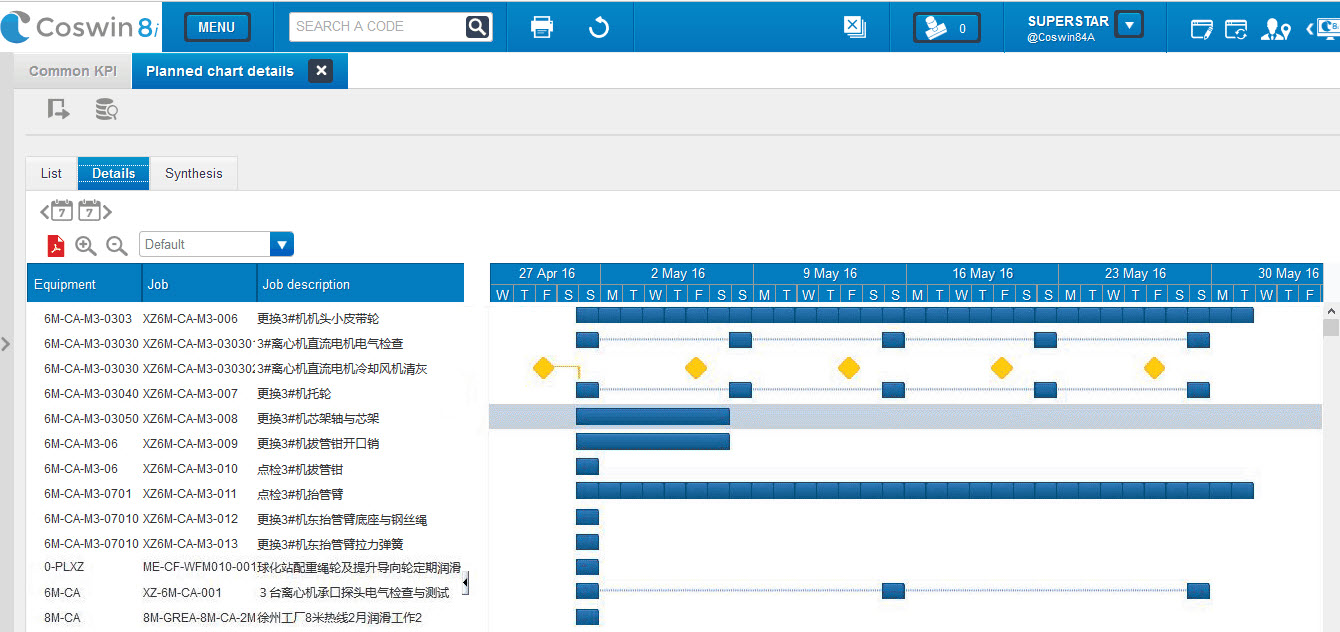Select row XZ6M-CA-M3-008
Screen dimensions: 1340x632
pos(190,419)
